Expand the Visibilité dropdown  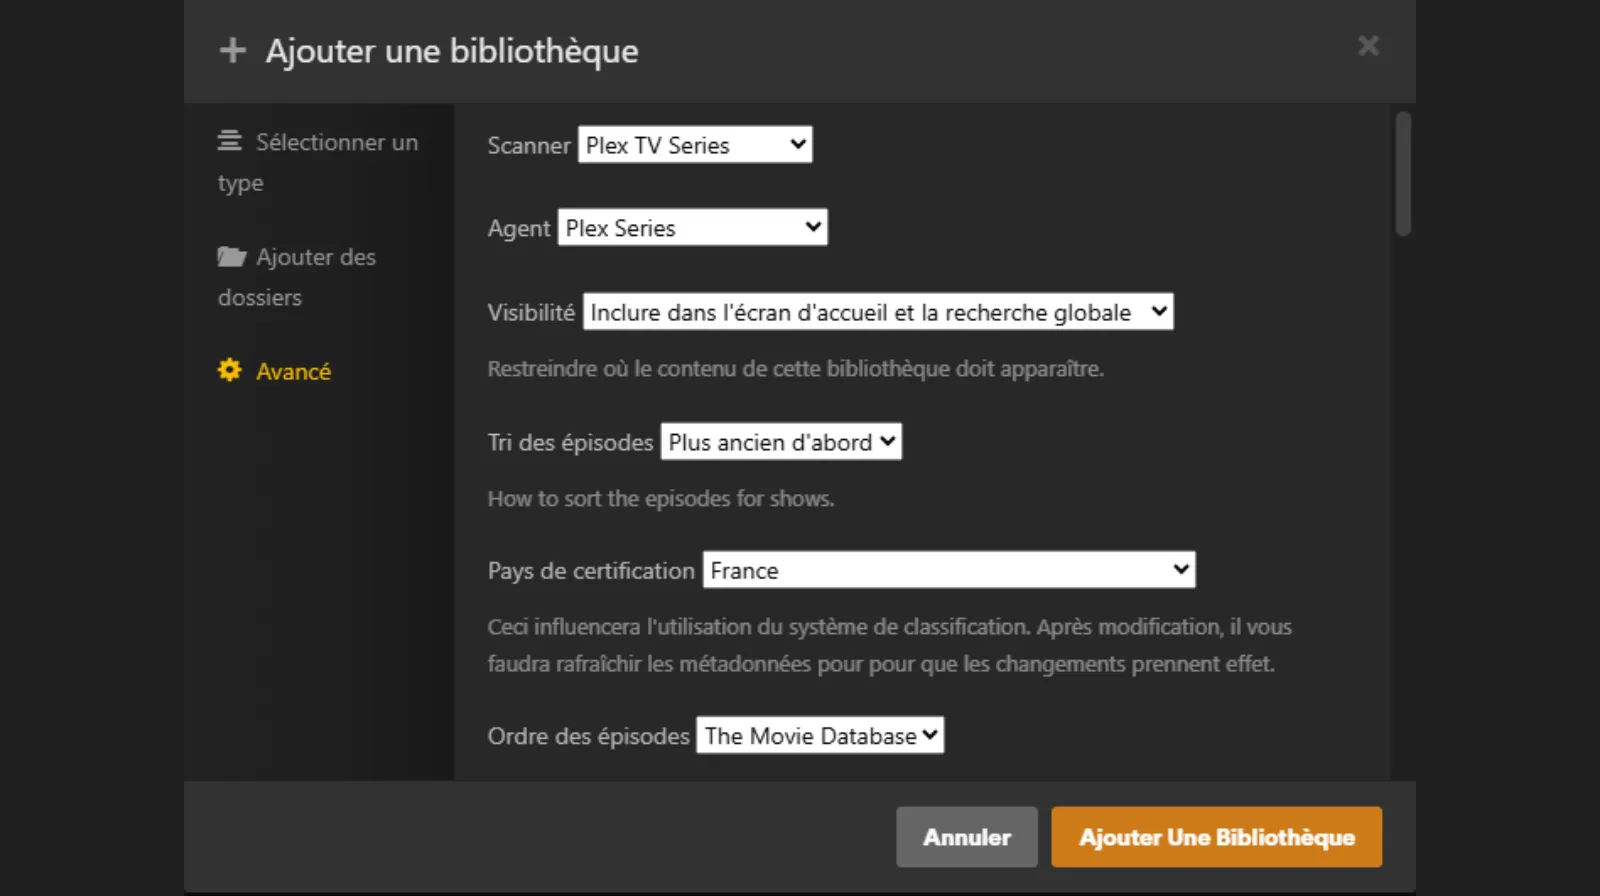(x=878, y=312)
